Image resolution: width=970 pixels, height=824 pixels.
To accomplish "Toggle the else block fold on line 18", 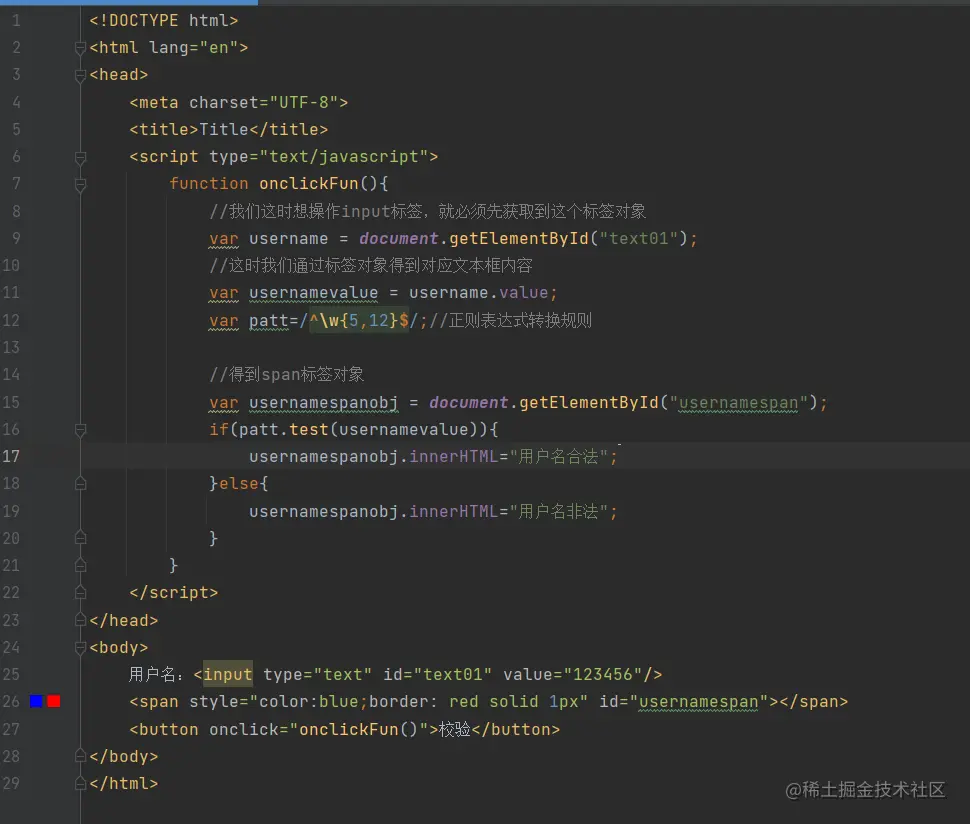I will click(x=80, y=484).
